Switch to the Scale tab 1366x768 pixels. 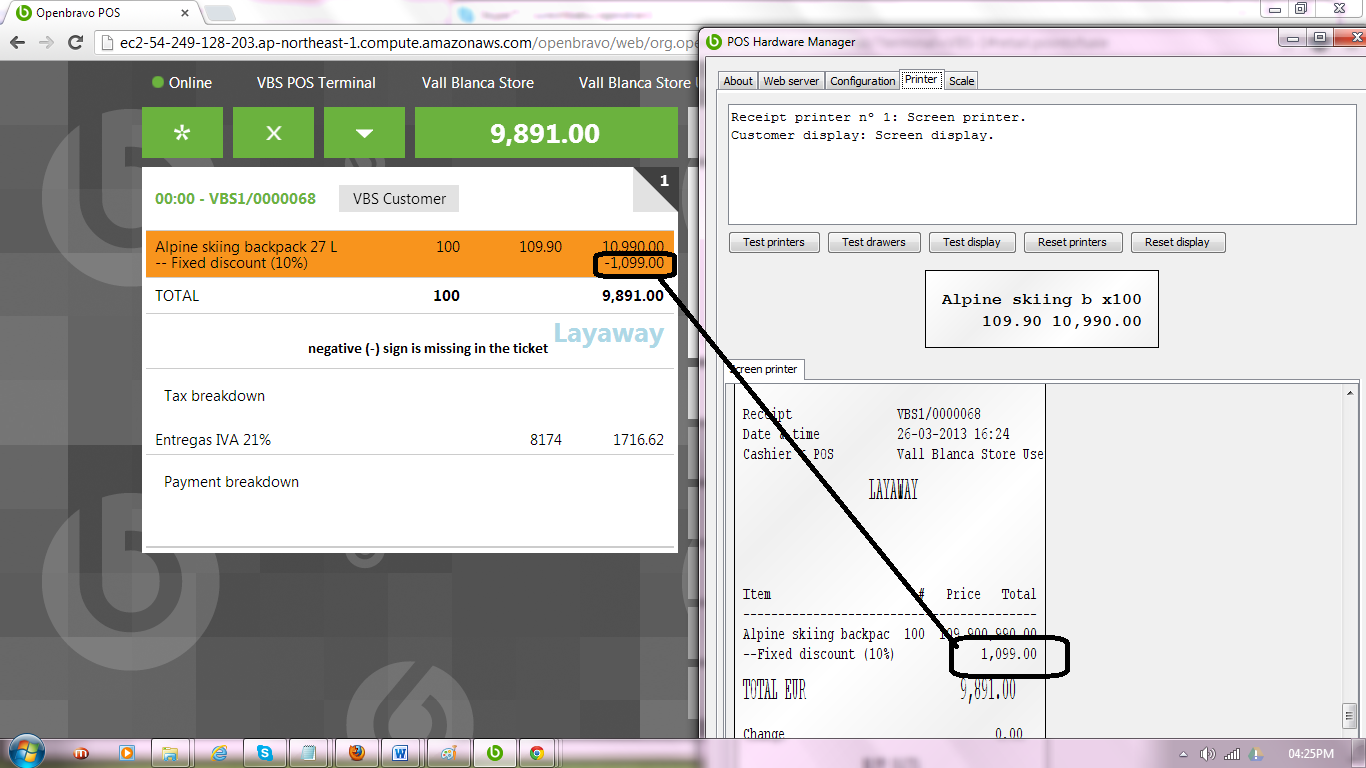[961, 81]
